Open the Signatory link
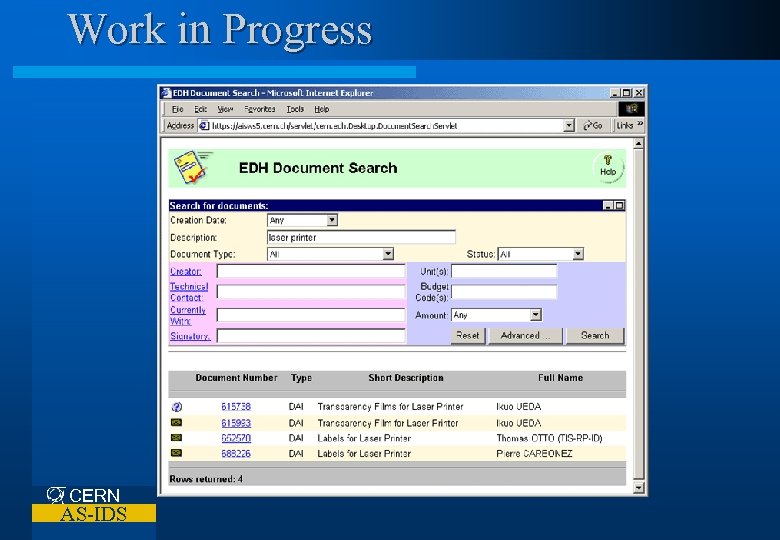 click(191, 336)
